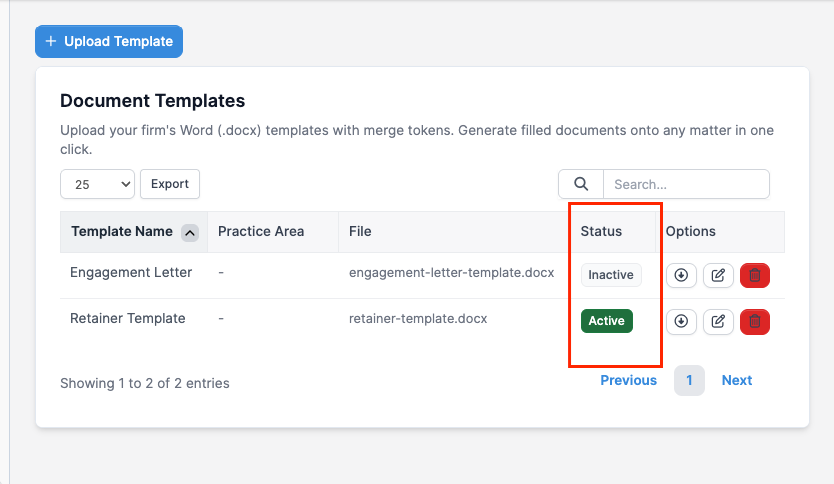Screen dimensions: 834x484
Task: Download the Engagement Letter template
Action: (x=681, y=276)
